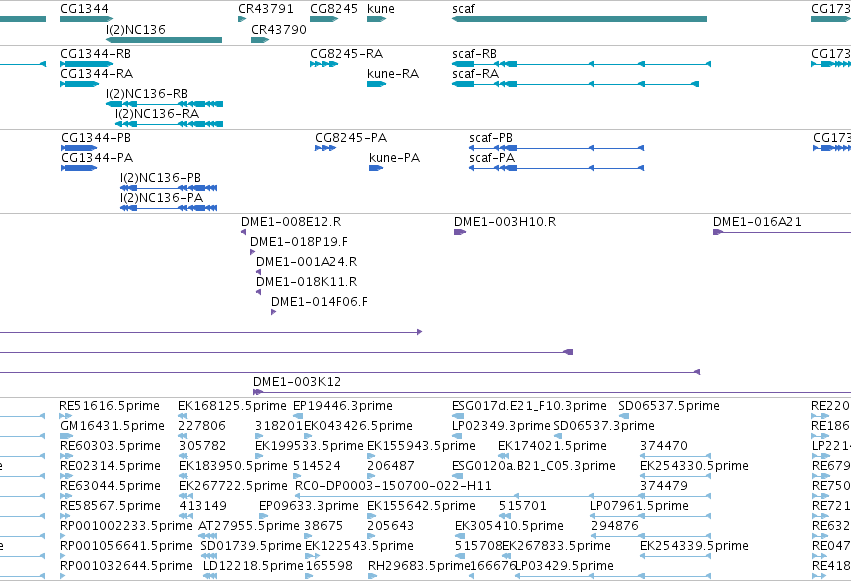Select EST SD01739.5prime
851x581 pixels.
(x=208, y=556)
